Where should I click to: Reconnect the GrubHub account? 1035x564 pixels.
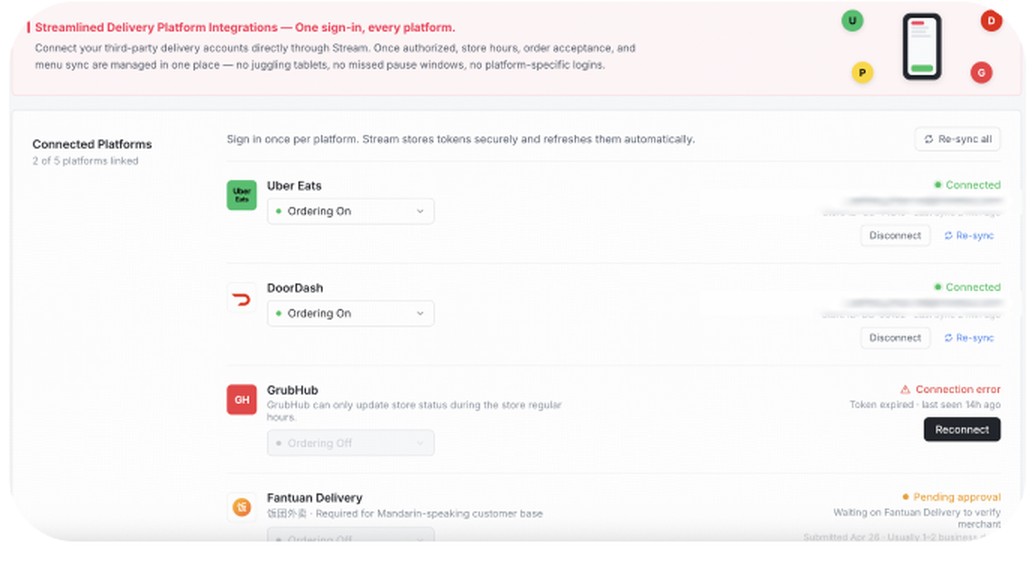[x=962, y=430]
